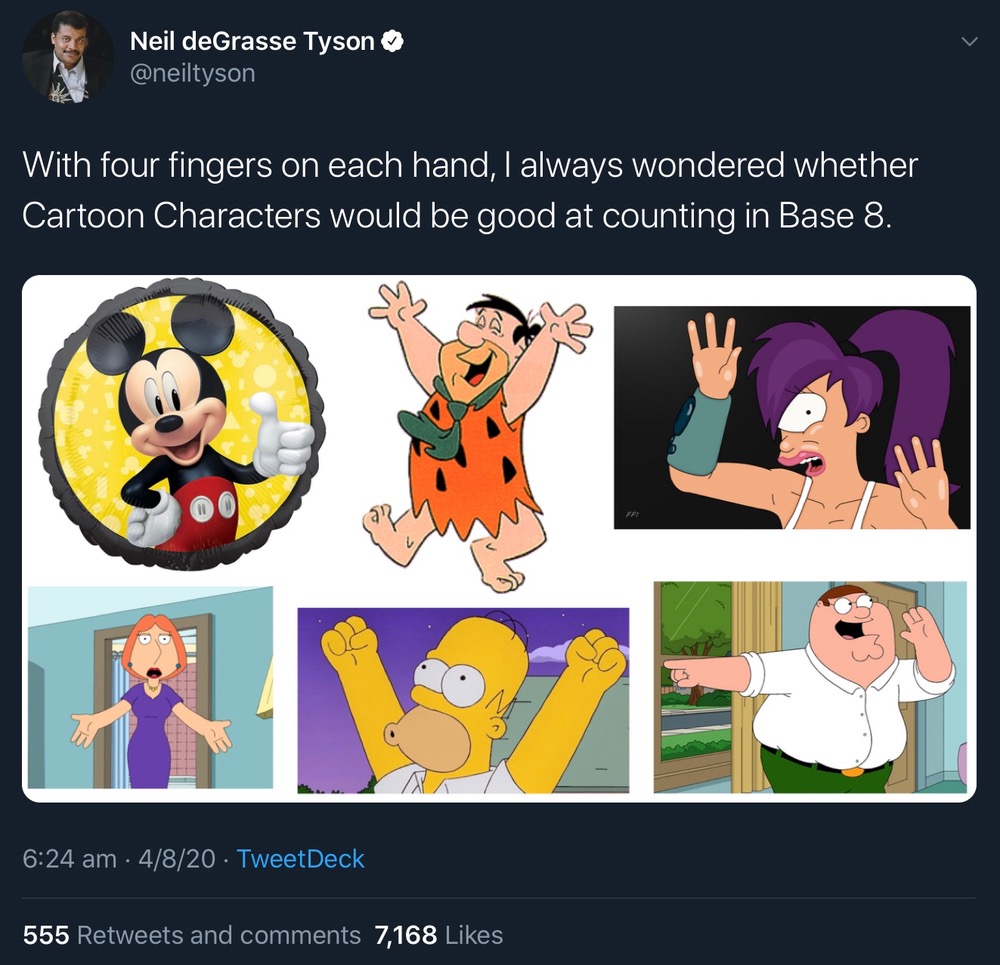Enlarge the Homer Simpson image
1000x965 pixels.
(x=463, y=700)
